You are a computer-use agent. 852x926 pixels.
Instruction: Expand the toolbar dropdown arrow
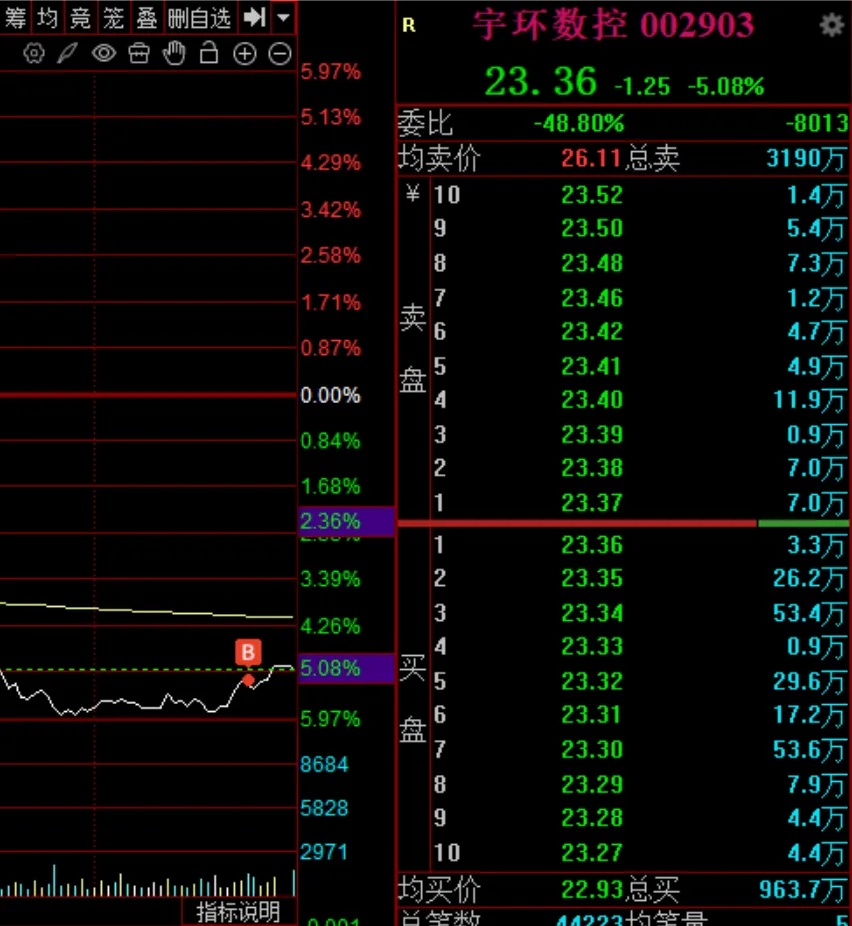click(x=284, y=17)
